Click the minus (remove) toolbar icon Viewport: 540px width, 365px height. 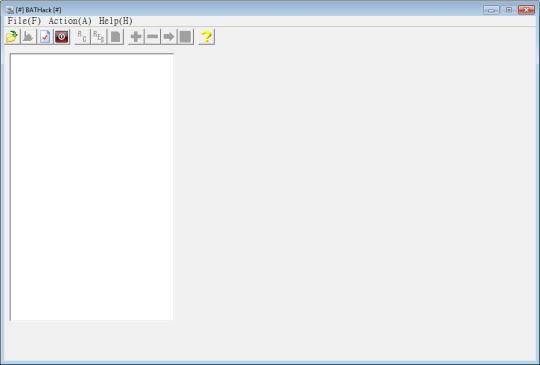click(153, 37)
